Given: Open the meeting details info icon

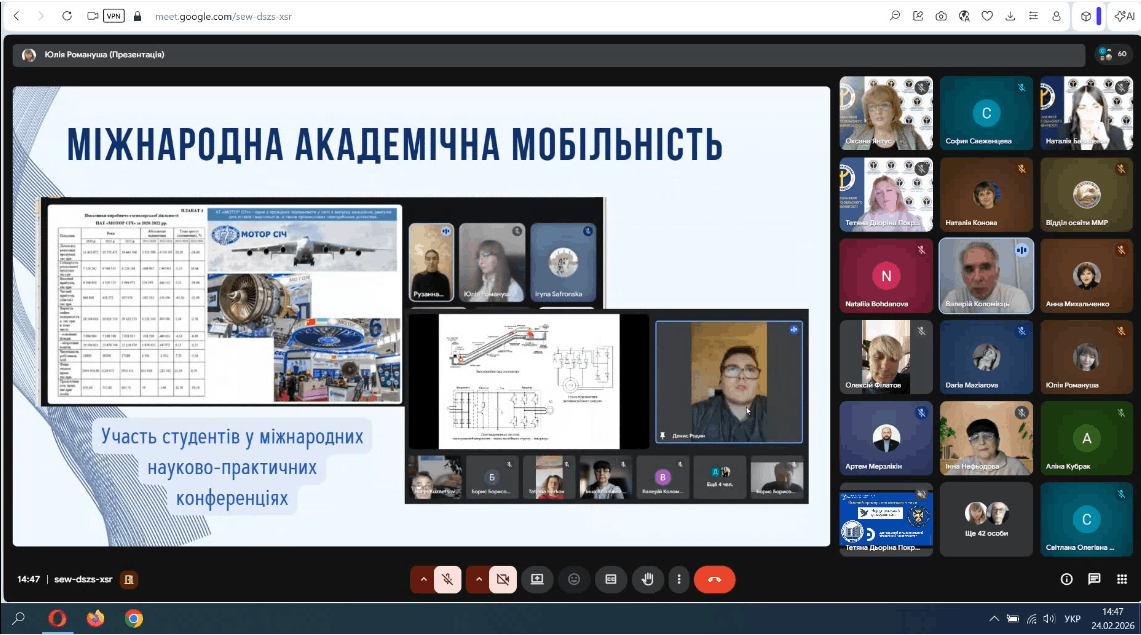Looking at the screenshot, I should point(1066,579).
